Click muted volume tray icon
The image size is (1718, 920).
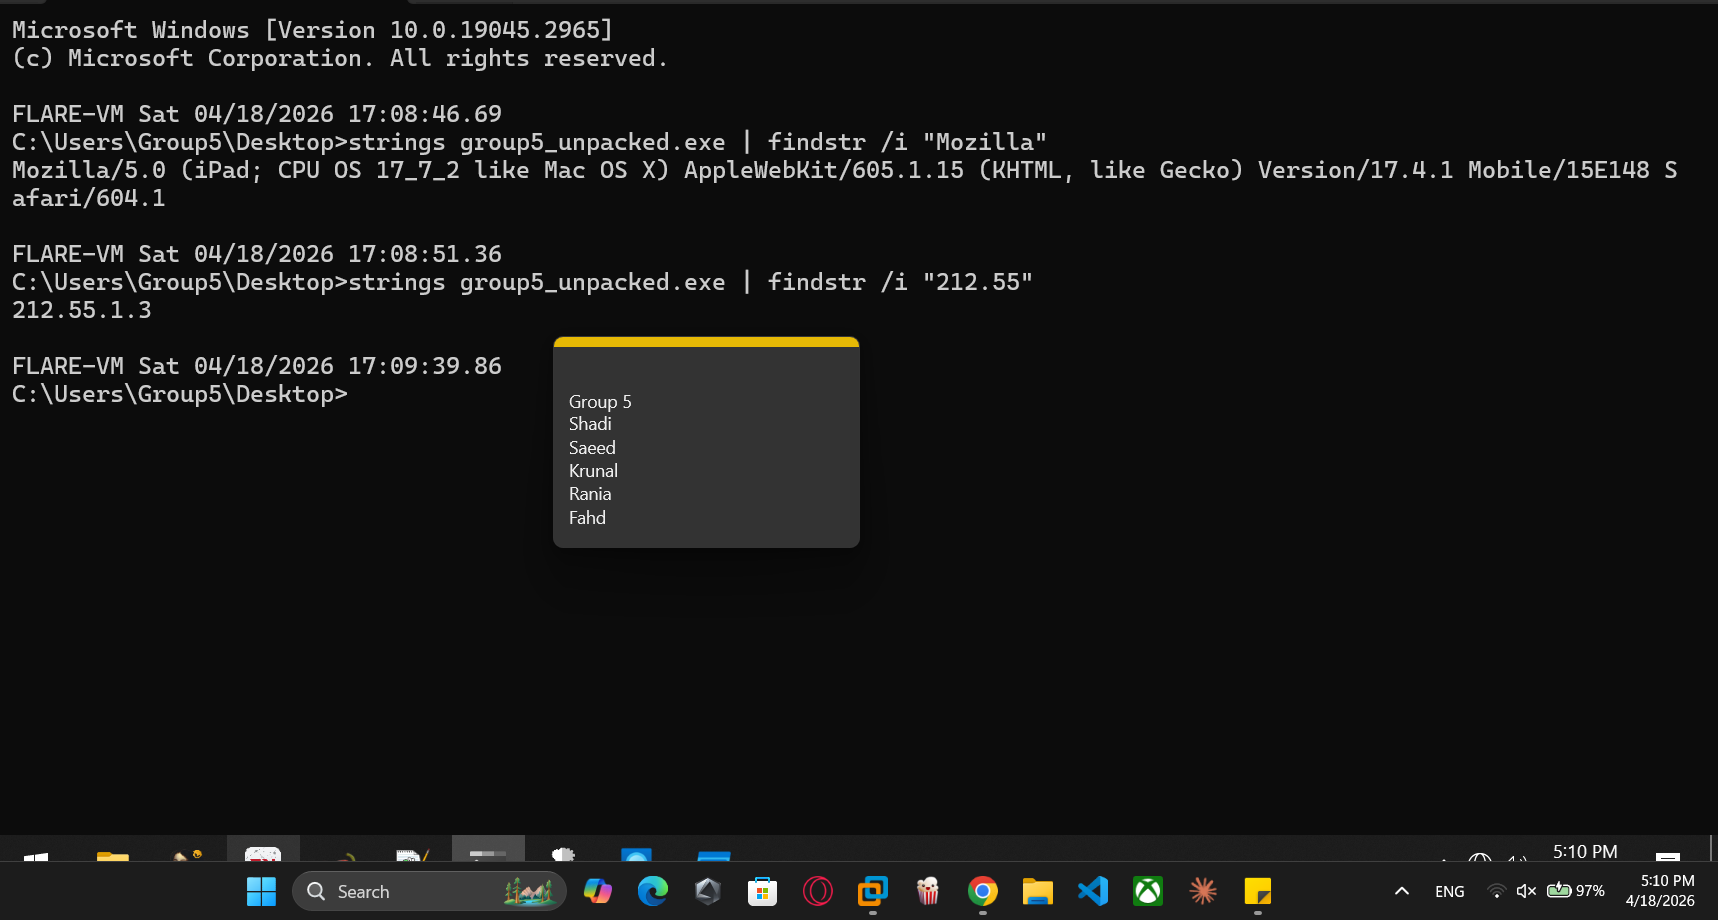point(1526,891)
